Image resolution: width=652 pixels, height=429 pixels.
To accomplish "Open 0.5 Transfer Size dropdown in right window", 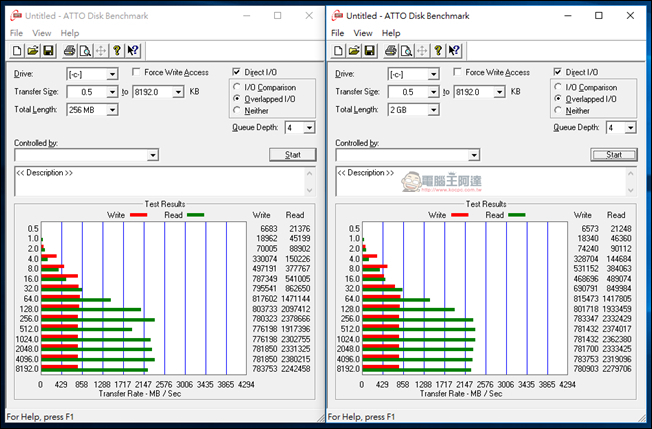I will tap(433, 92).
